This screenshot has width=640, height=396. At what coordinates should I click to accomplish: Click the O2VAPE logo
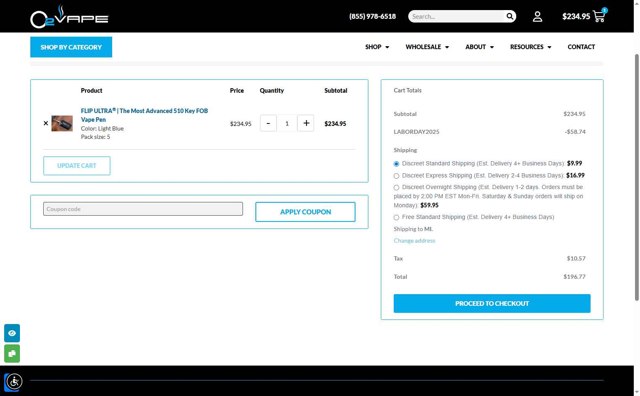tap(69, 17)
